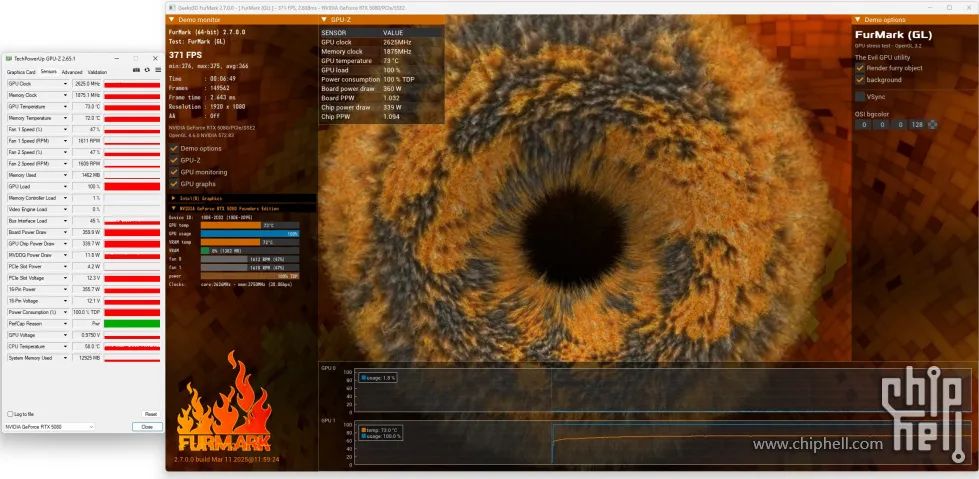Open the NVIDIA GeForce RTX 5080 GPU selector
The image size is (979, 479).
[49, 427]
